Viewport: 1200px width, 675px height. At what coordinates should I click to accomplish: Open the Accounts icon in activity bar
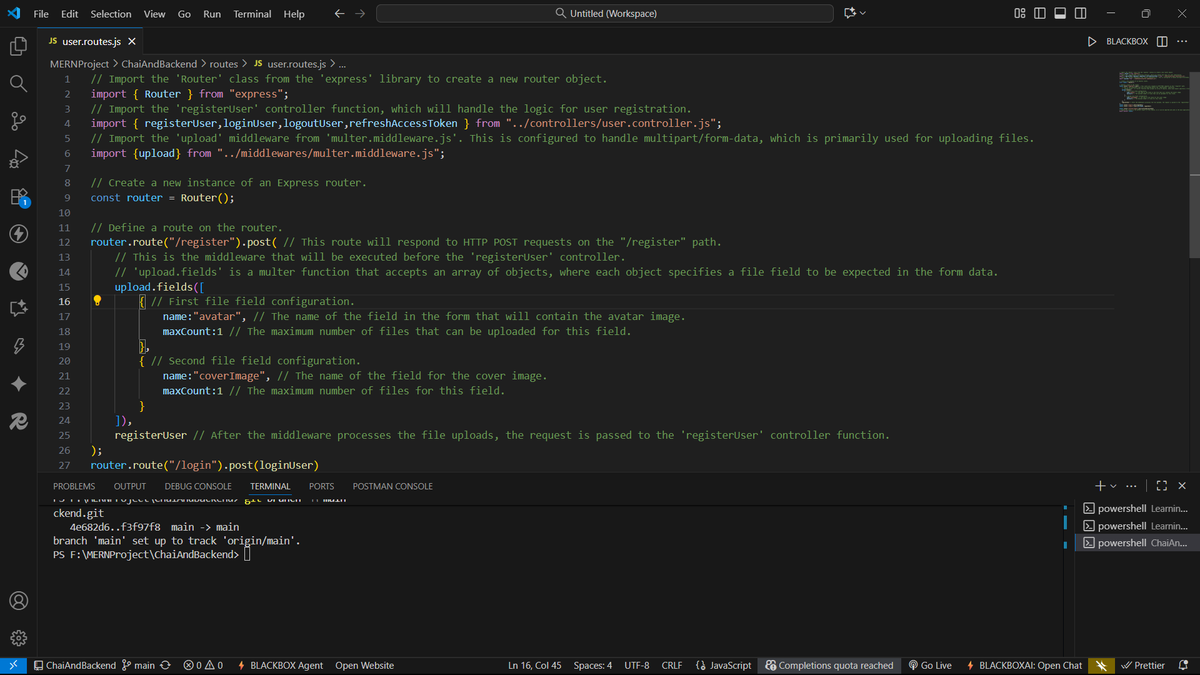coord(17,601)
